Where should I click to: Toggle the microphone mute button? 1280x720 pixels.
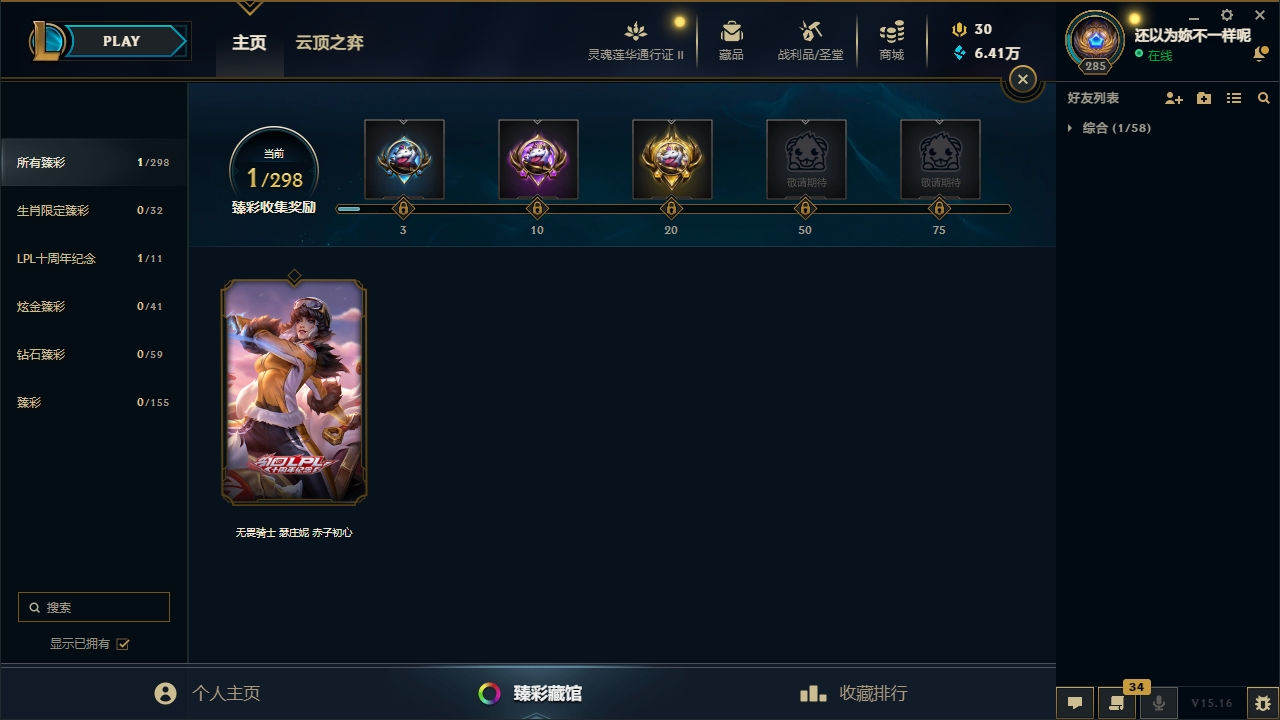(1159, 703)
